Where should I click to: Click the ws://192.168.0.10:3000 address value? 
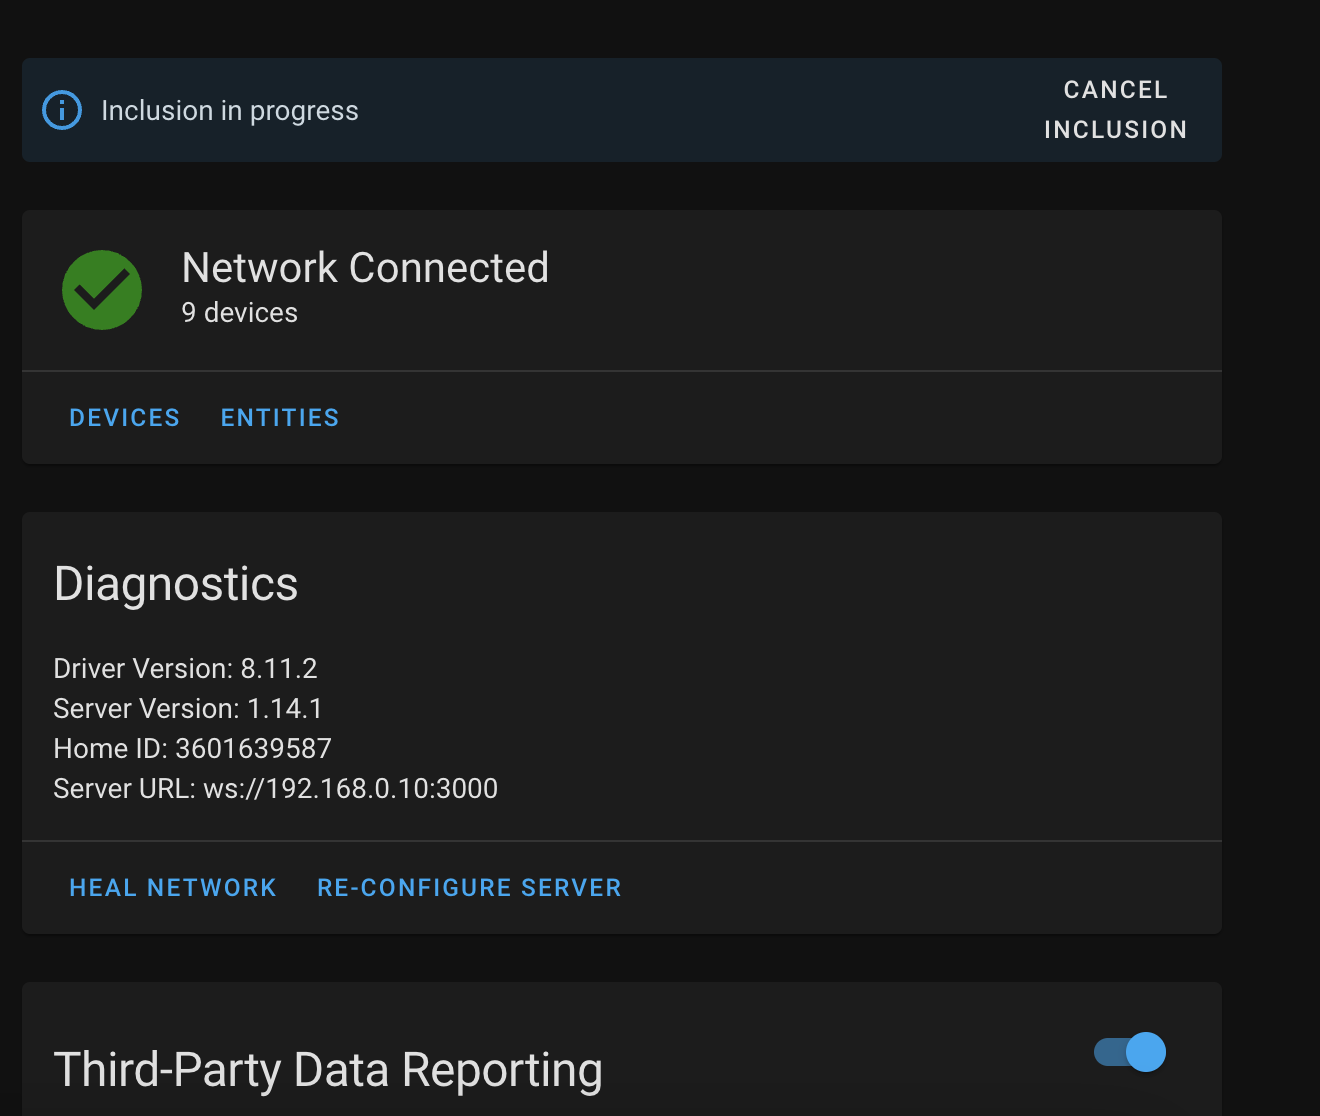point(351,789)
